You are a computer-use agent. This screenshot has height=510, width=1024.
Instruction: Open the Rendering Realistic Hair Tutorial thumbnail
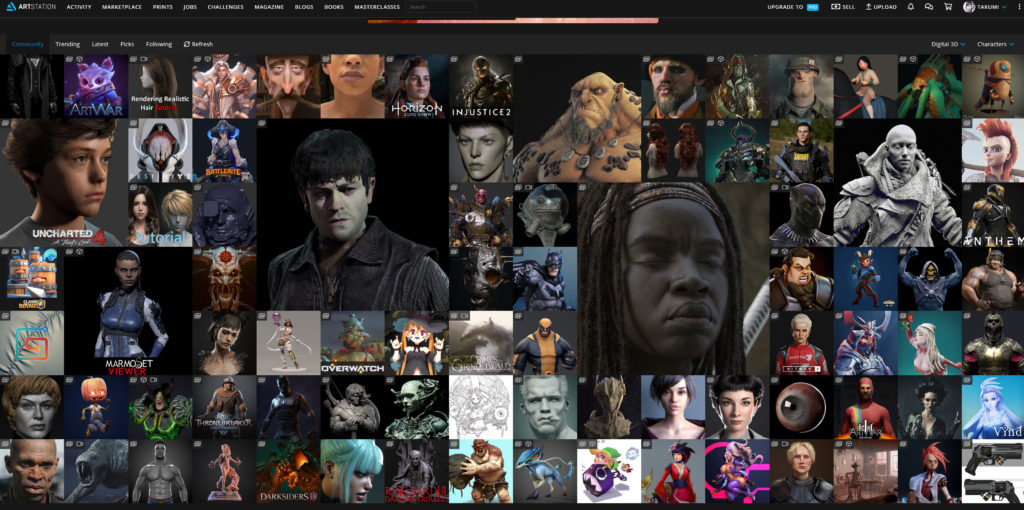click(x=160, y=86)
